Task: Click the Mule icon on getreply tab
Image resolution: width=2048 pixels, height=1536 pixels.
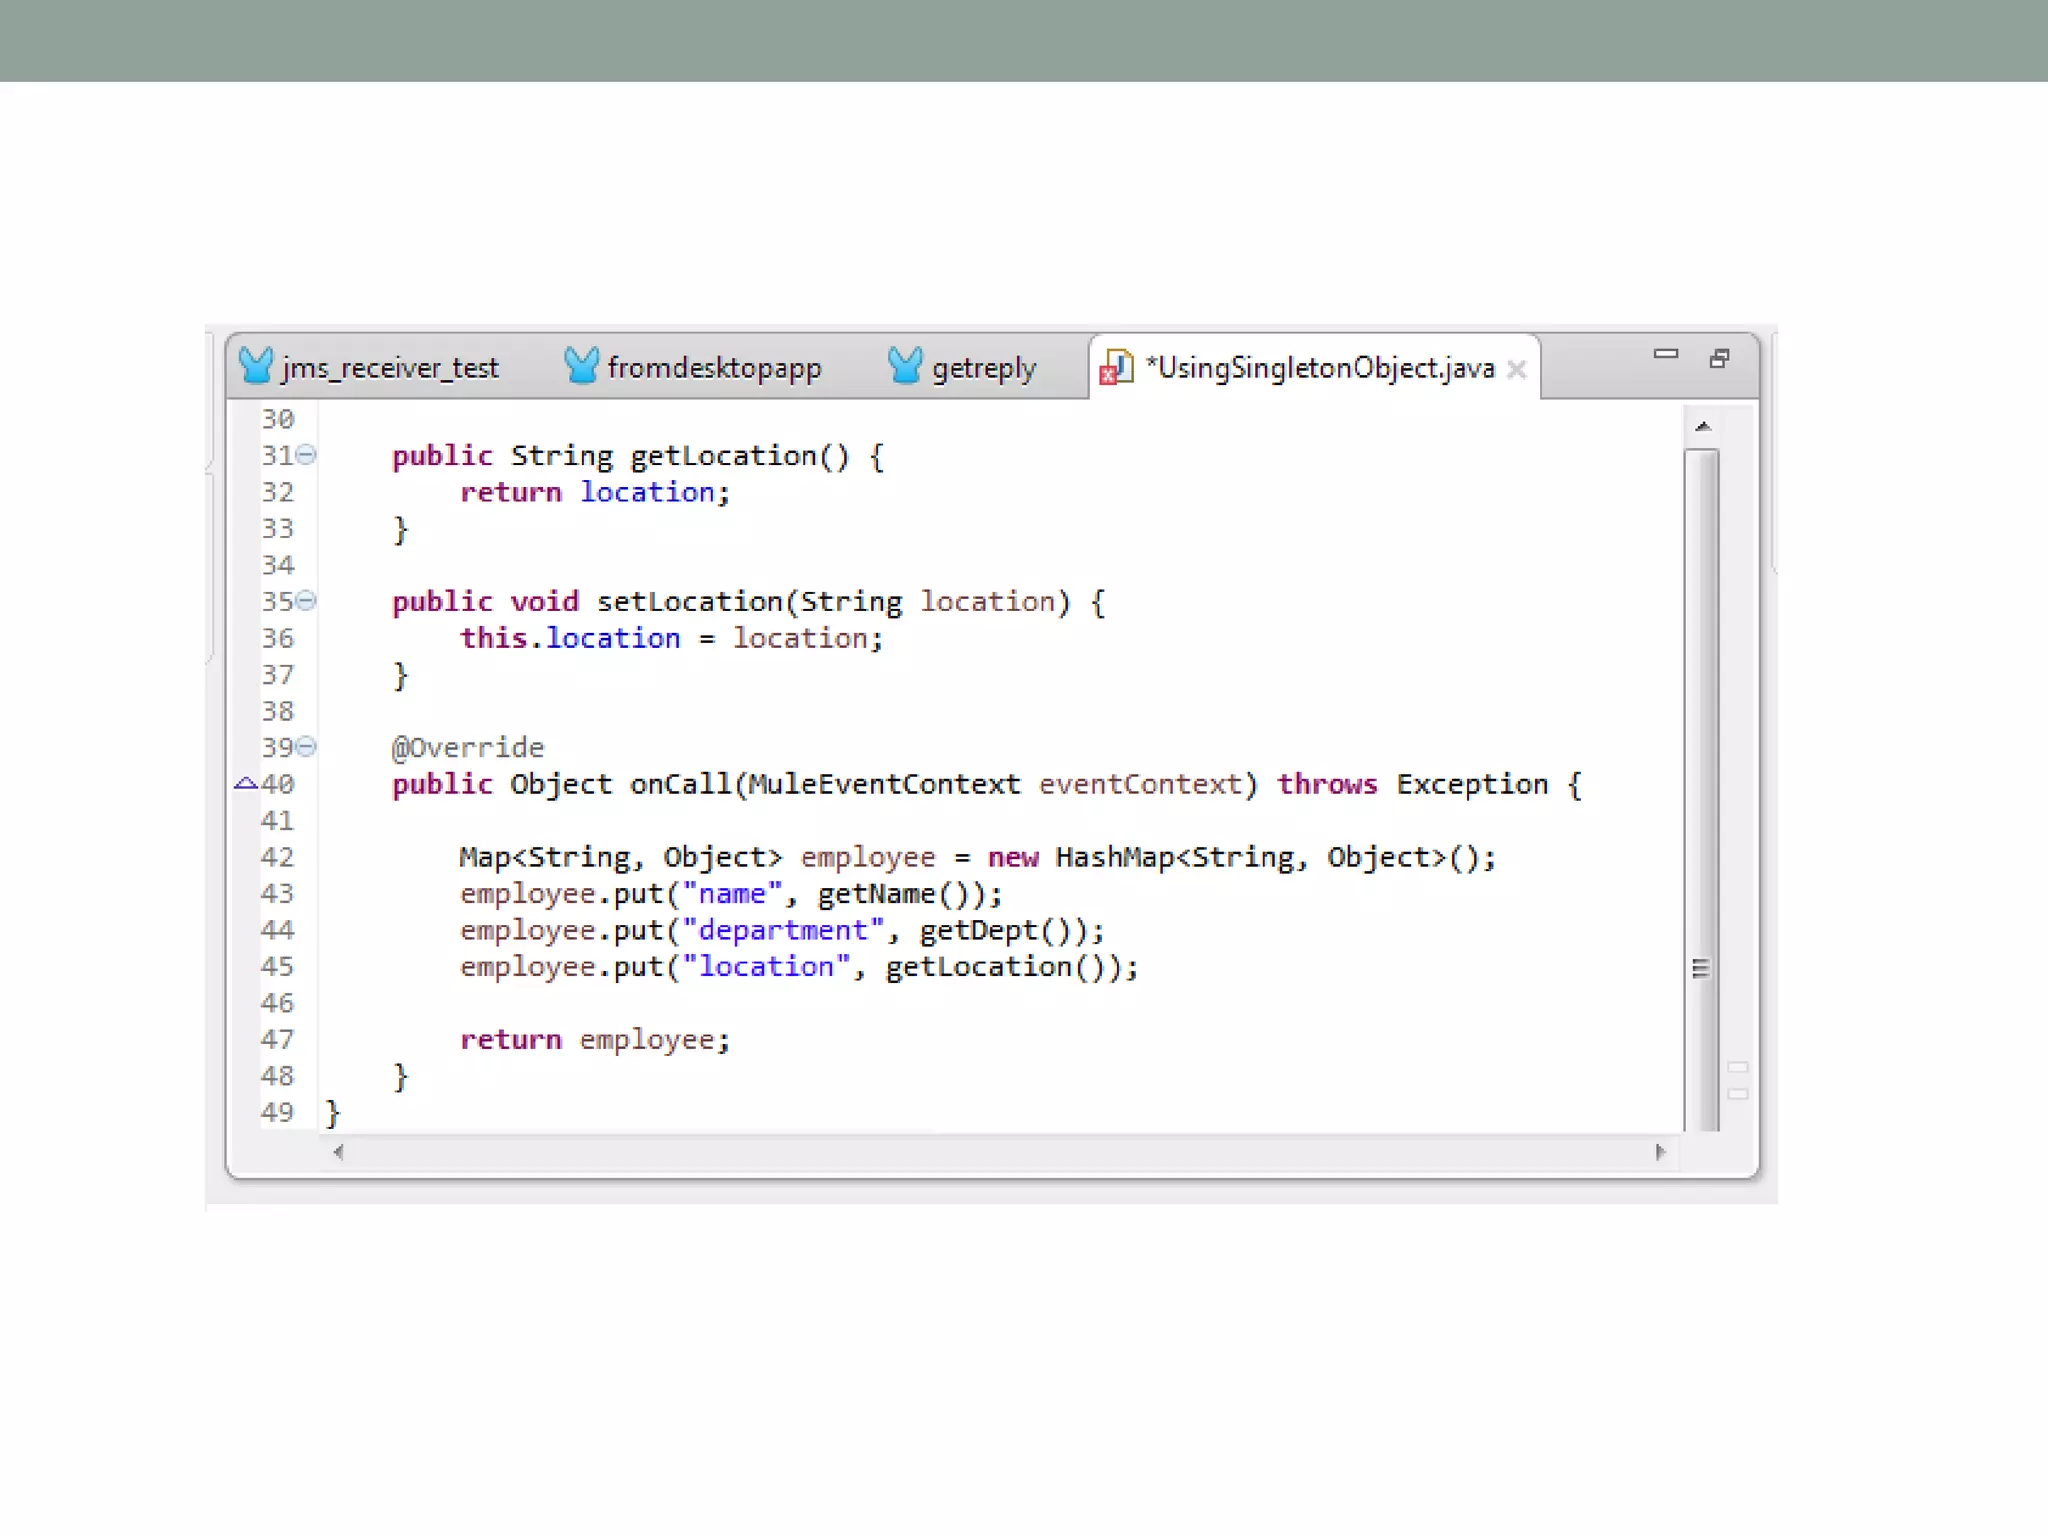Action: pos(905,366)
